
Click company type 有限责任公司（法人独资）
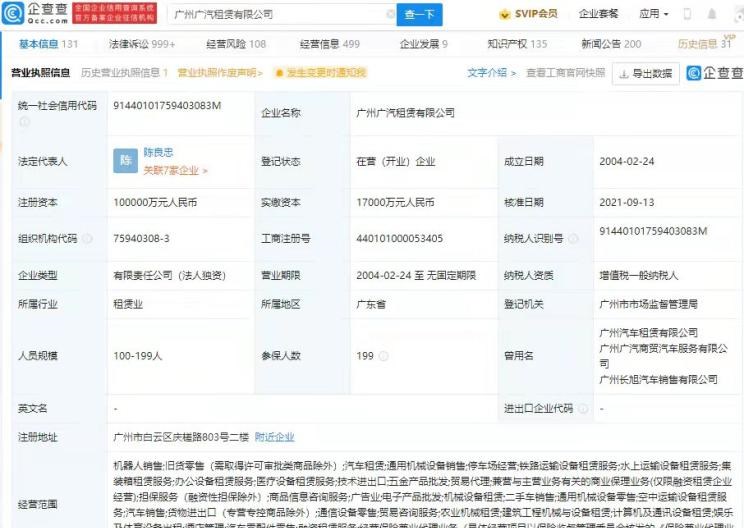click(169, 275)
